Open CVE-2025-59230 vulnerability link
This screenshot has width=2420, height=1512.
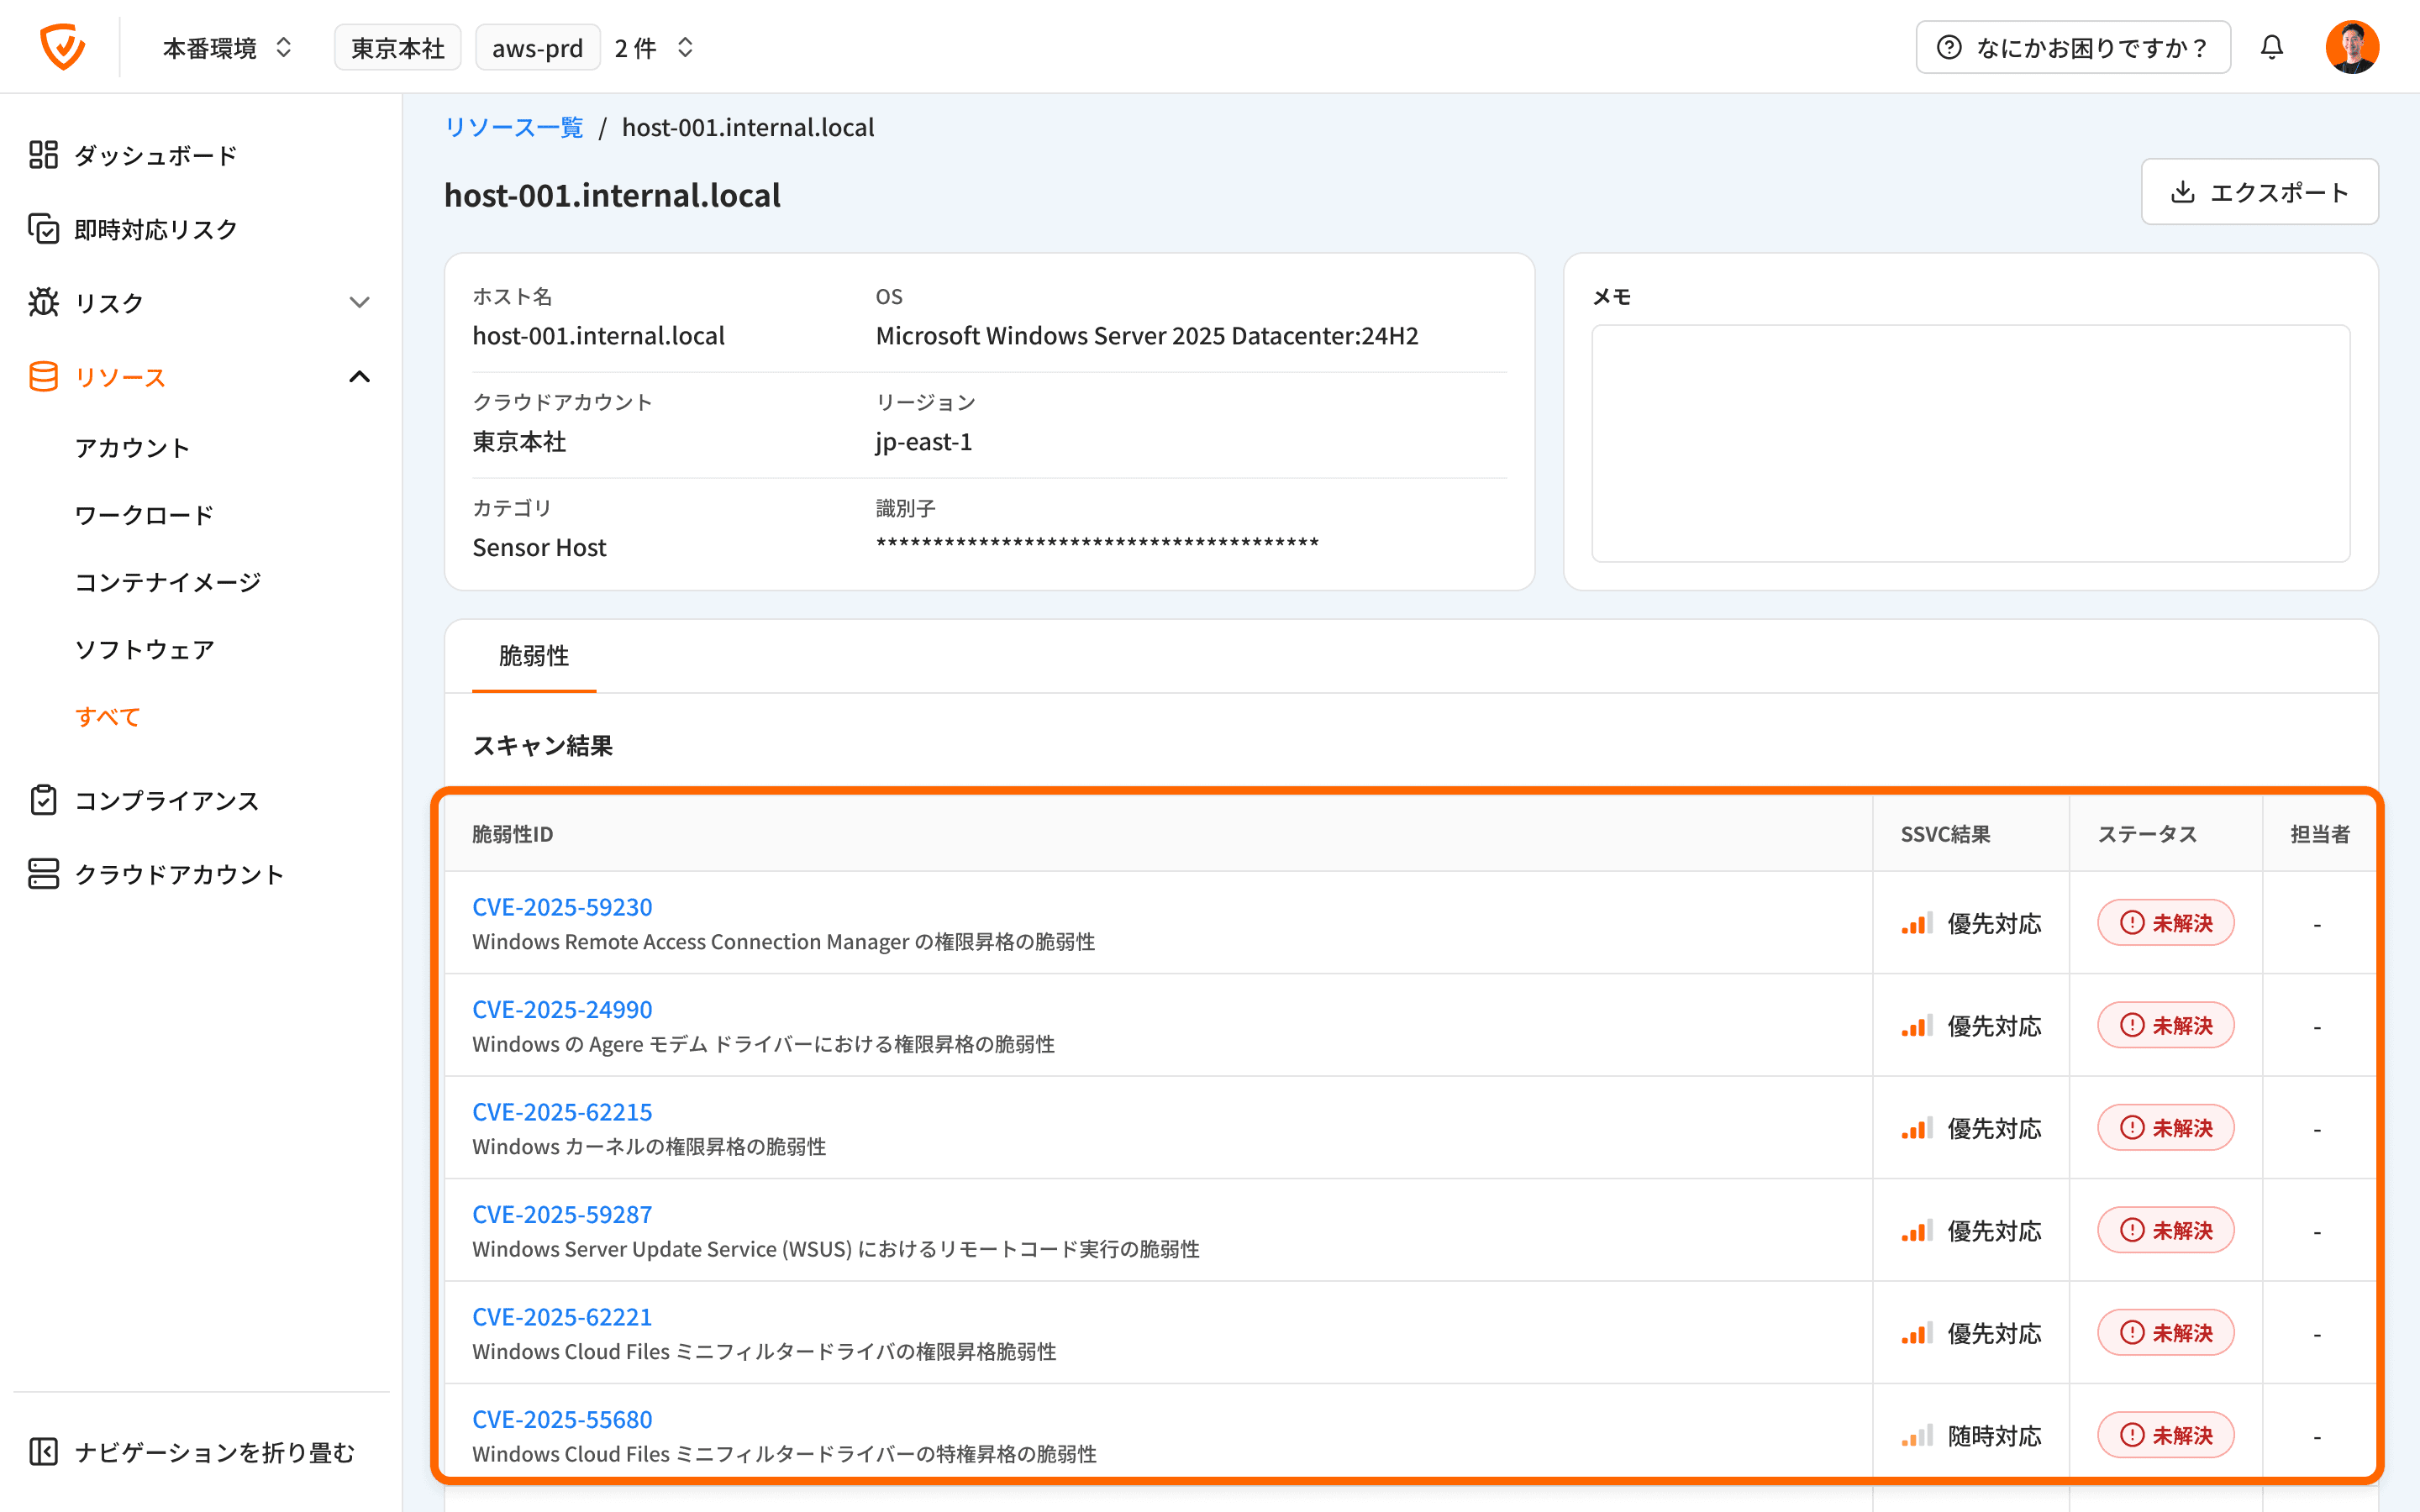tap(562, 907)
